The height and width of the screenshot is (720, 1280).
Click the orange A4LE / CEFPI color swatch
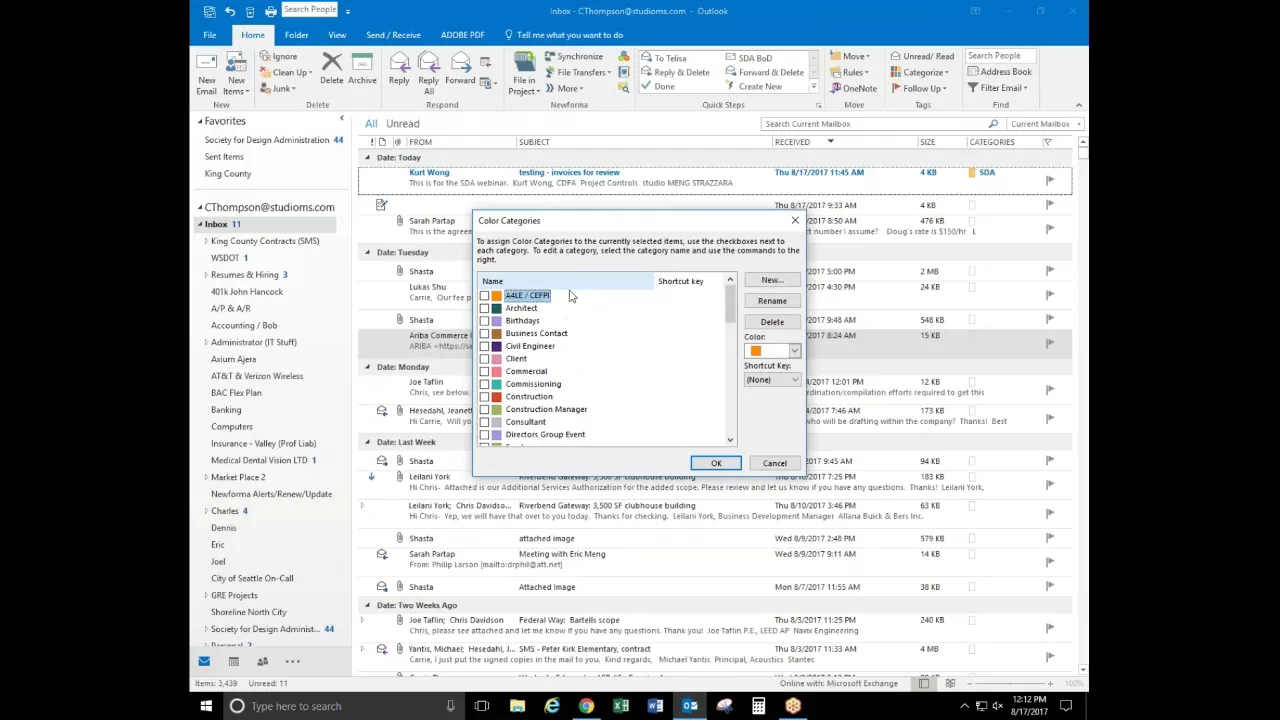coord(496,296)
